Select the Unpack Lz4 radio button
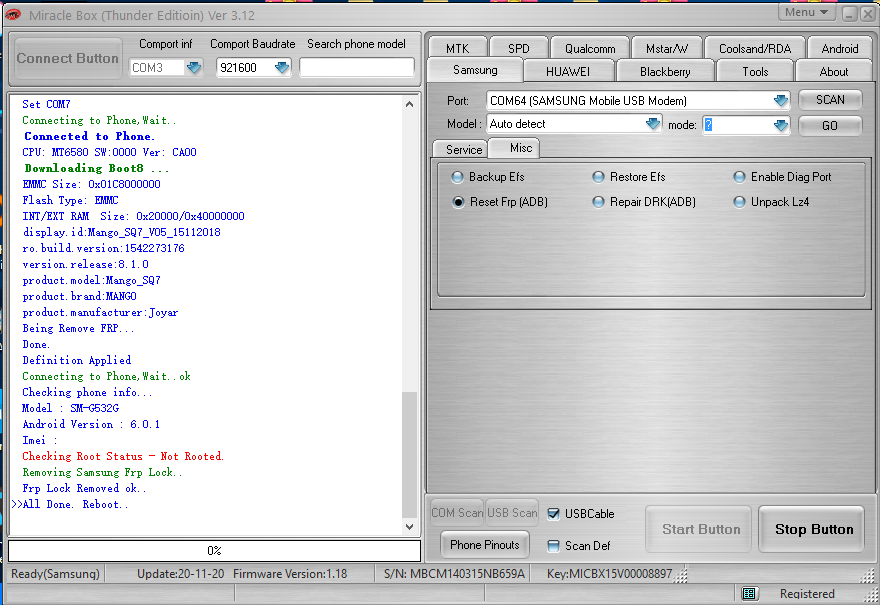This screenshot has height=605, width=880. 740,202
